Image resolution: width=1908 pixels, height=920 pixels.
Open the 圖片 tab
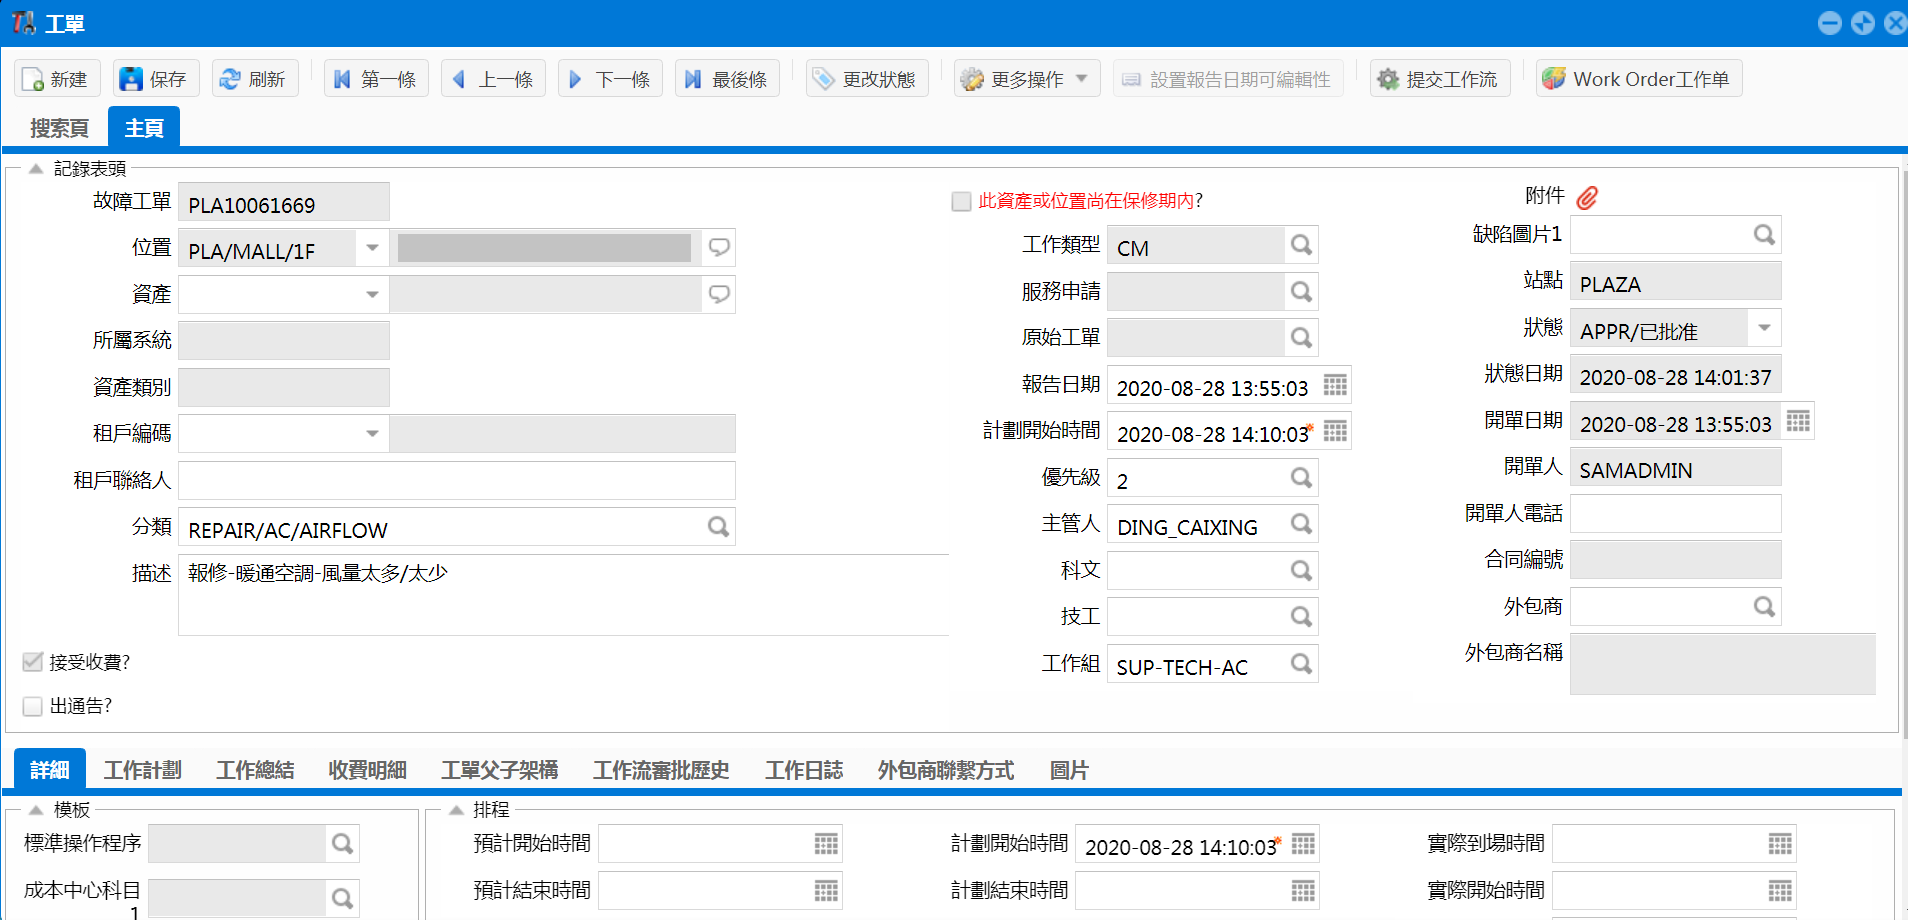point(1069,770)
